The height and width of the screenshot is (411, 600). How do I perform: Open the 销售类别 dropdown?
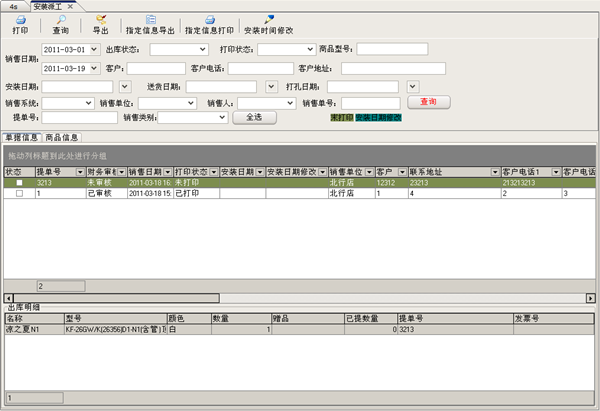coord(220,118)
